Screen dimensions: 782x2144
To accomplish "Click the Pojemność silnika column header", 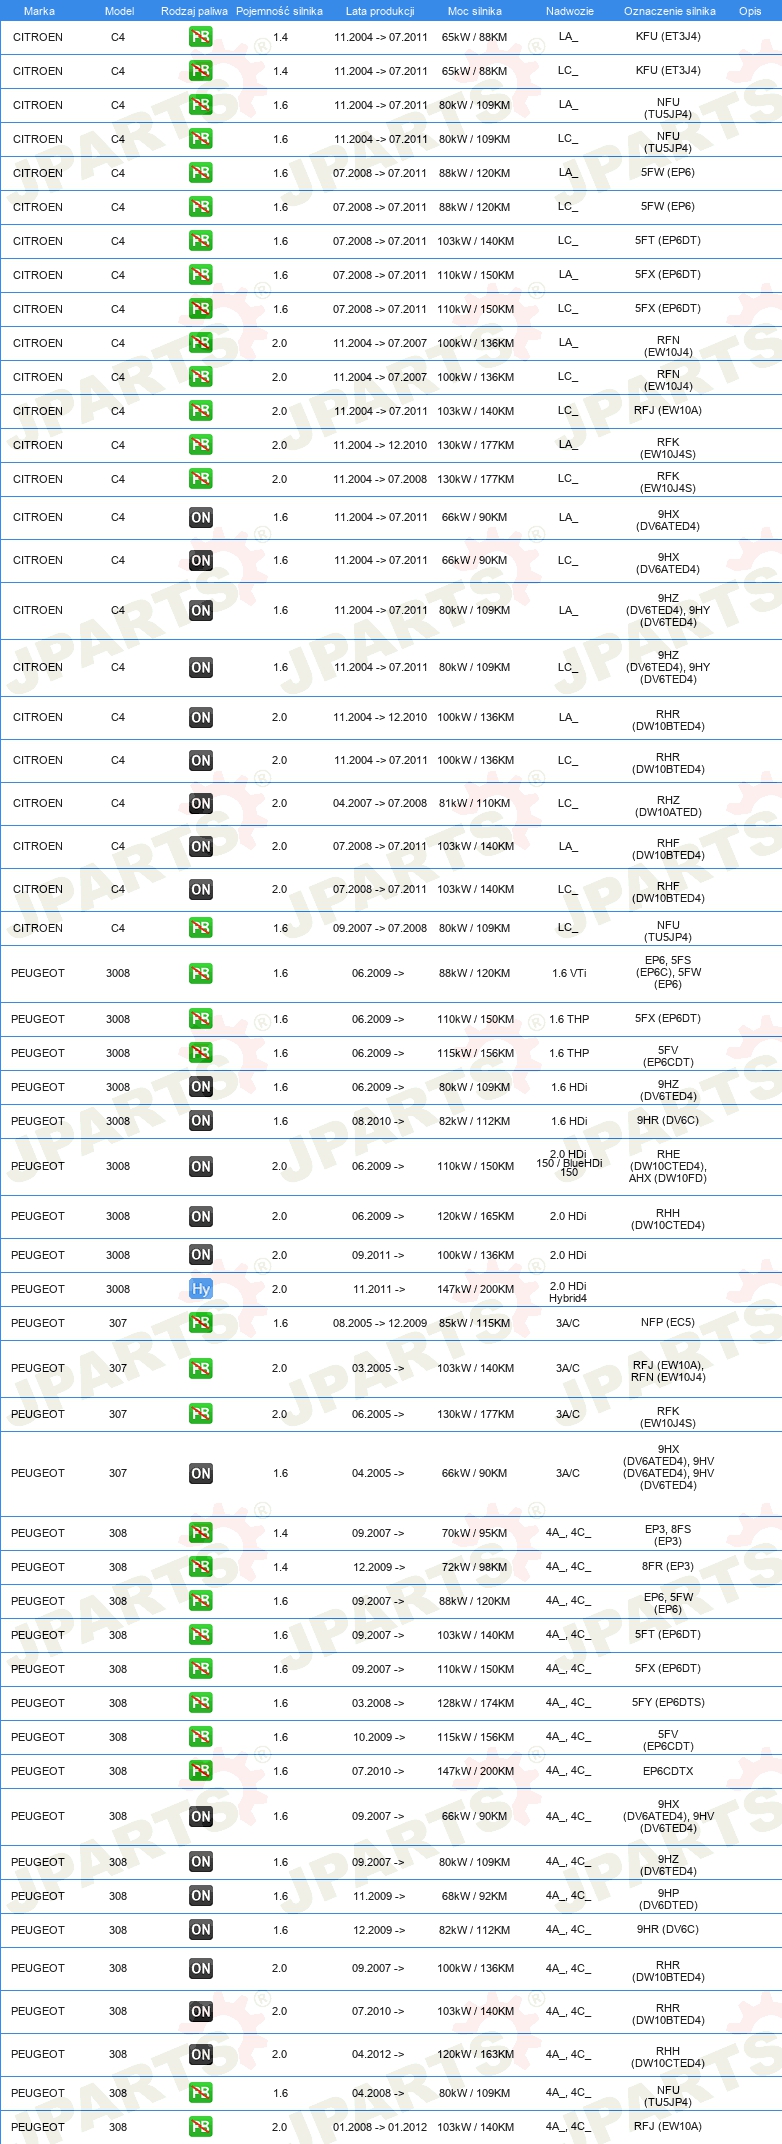I will (x=279, y=11).
